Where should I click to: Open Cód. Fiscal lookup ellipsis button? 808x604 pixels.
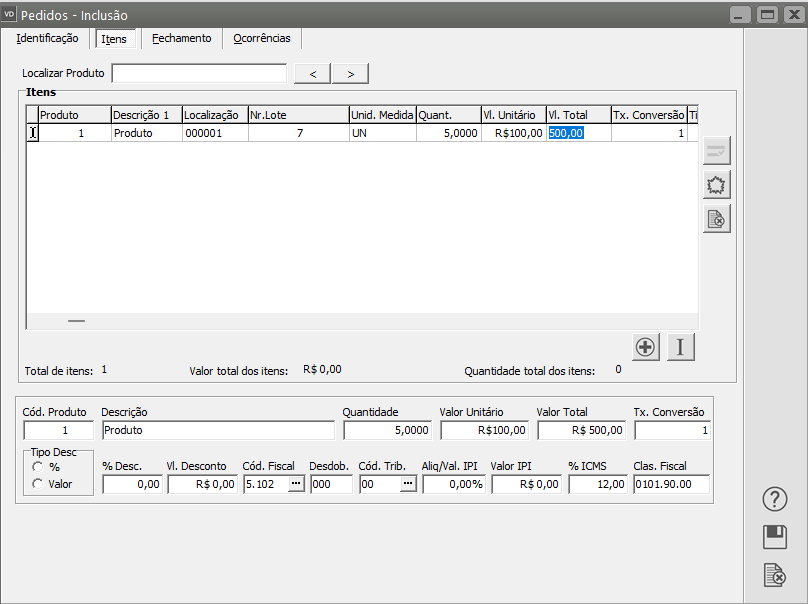pyautogui.click(x=296, y=484)
